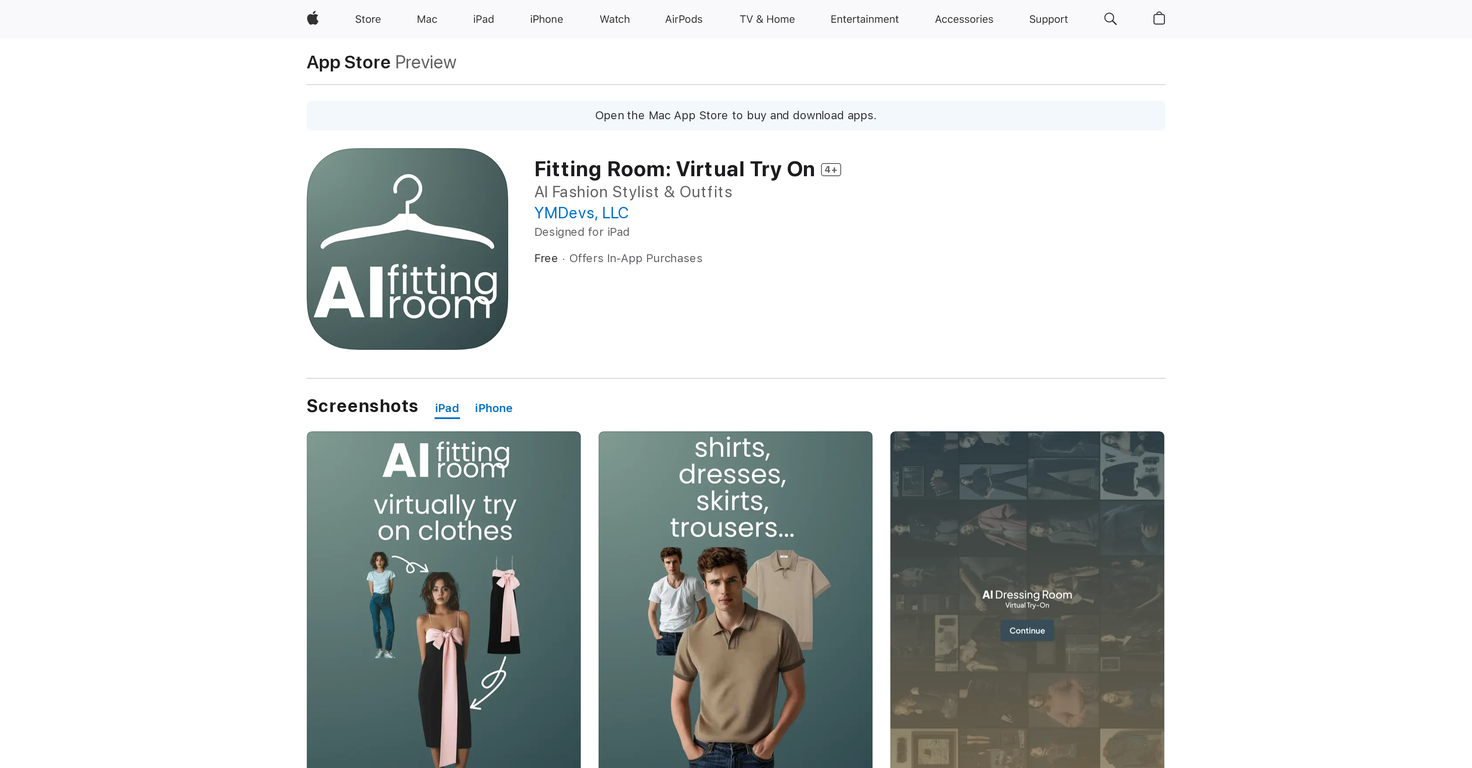Select the Store menu item

pyautogui.click(x=367, y=19)
